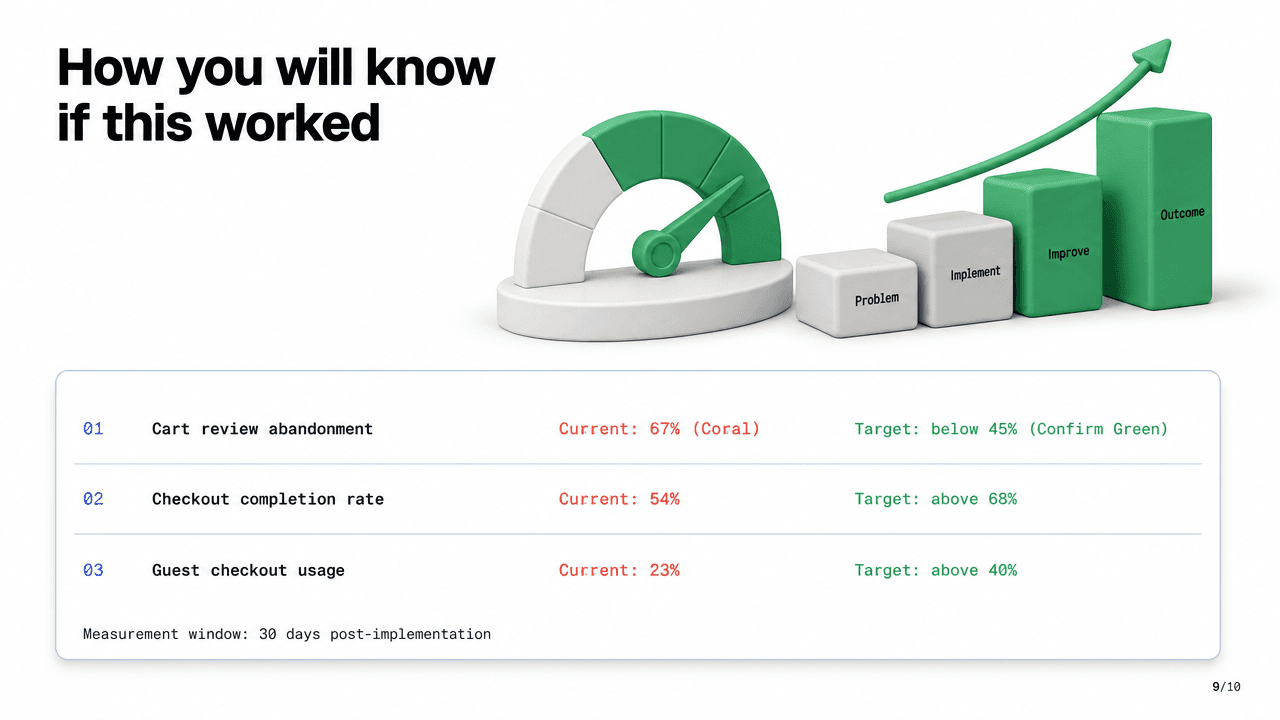Click the Measurement window footnote
The height and width of the screenshot is (720, 1280).
pos(287,634)
